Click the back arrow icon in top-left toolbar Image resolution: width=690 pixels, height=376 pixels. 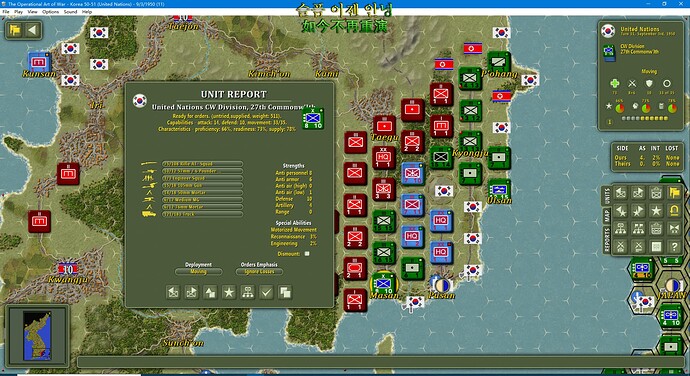(32, 30)
